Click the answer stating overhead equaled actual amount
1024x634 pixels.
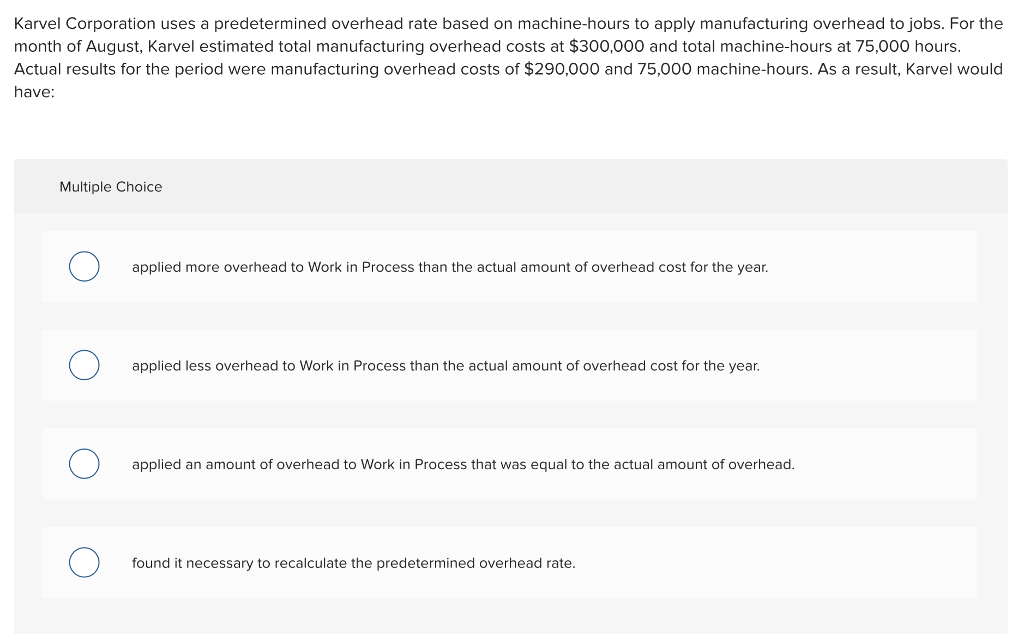[462, 464]
